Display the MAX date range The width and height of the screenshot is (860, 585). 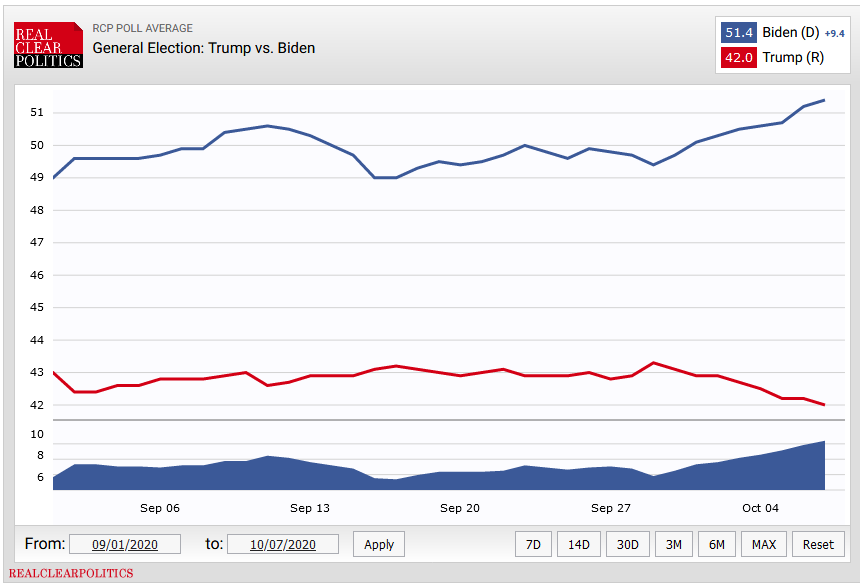coord(763,544)
